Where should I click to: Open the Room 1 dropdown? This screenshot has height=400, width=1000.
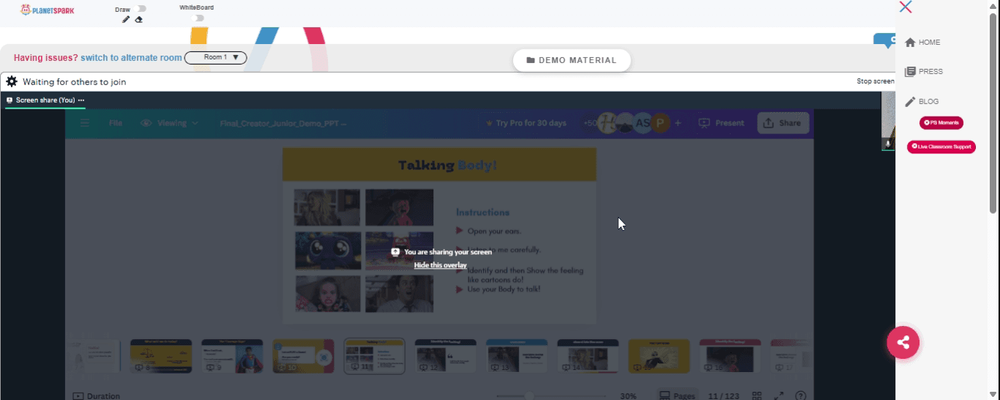pyautogui.click(x=216, y=57)
